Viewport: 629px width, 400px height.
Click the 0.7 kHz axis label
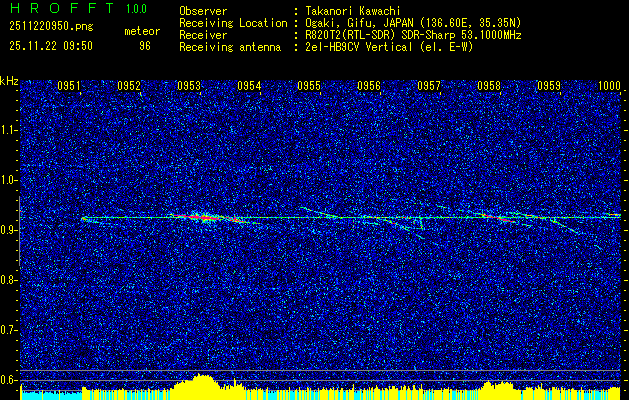tap(8, 330)
